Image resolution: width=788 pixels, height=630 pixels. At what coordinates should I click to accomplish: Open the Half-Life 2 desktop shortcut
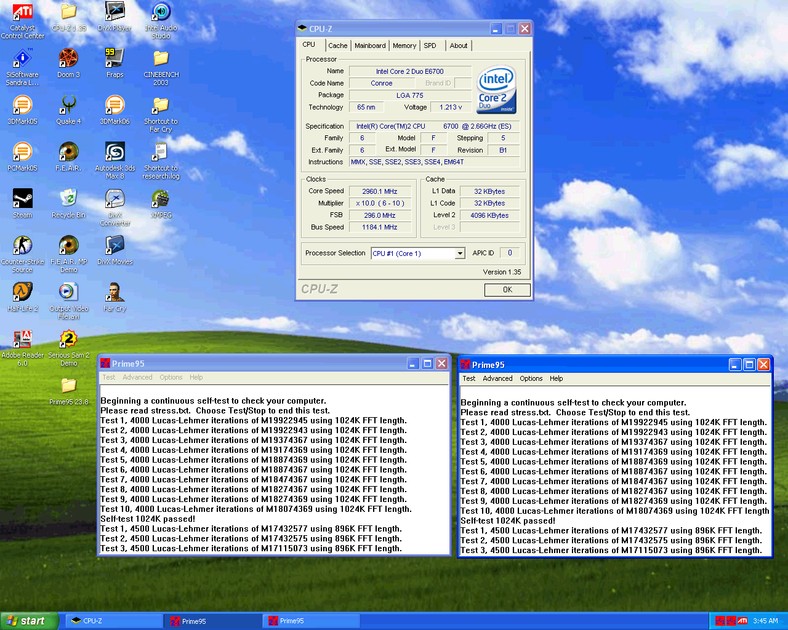coord(22,291)
